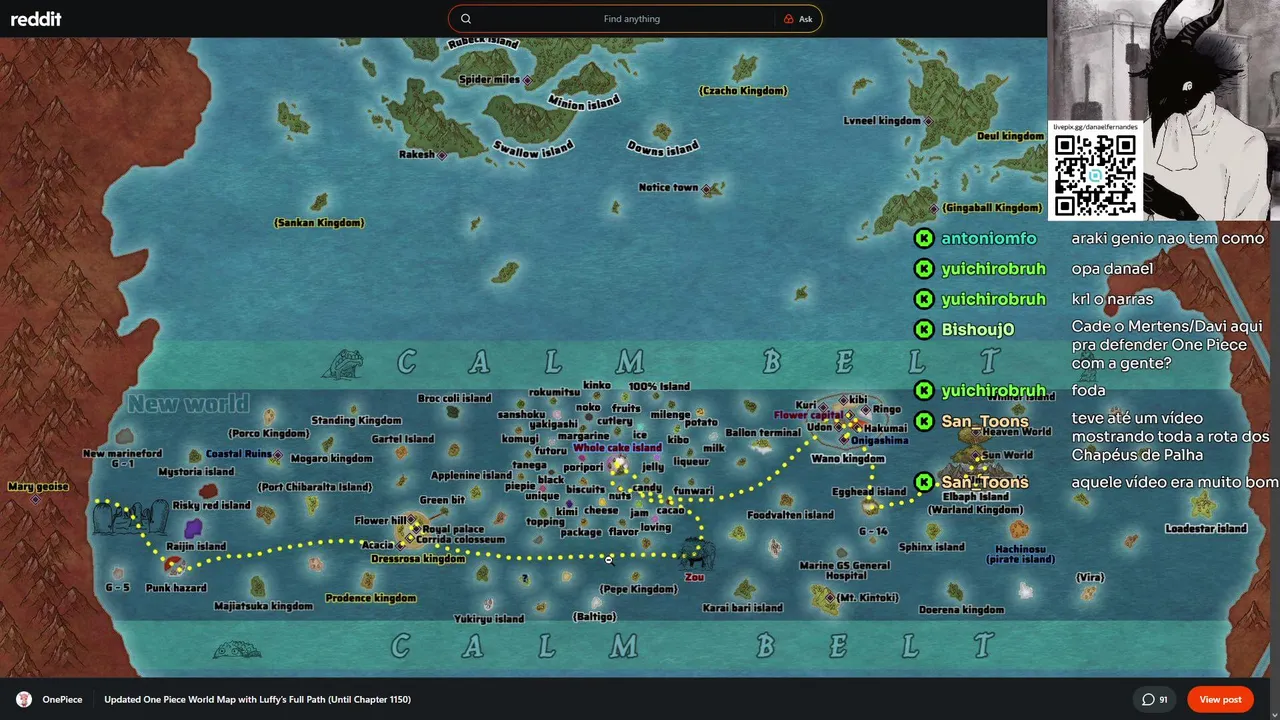Click the Ballon terminal label
Image resolution: width=1280 pixels, height=720 pixels.
point(763,433)
